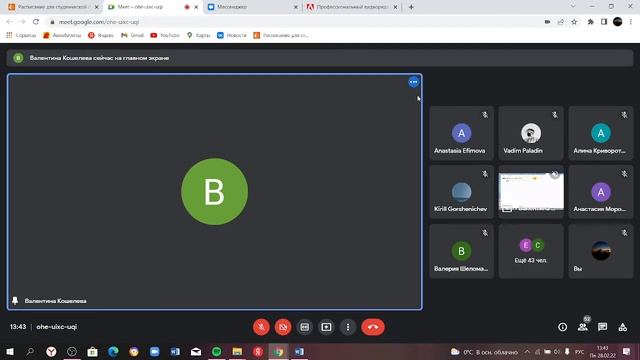The height and width of the screenshot is (360, 640).
Task: Open the Авиабилеты bookmark
Action: pos(62,36)
